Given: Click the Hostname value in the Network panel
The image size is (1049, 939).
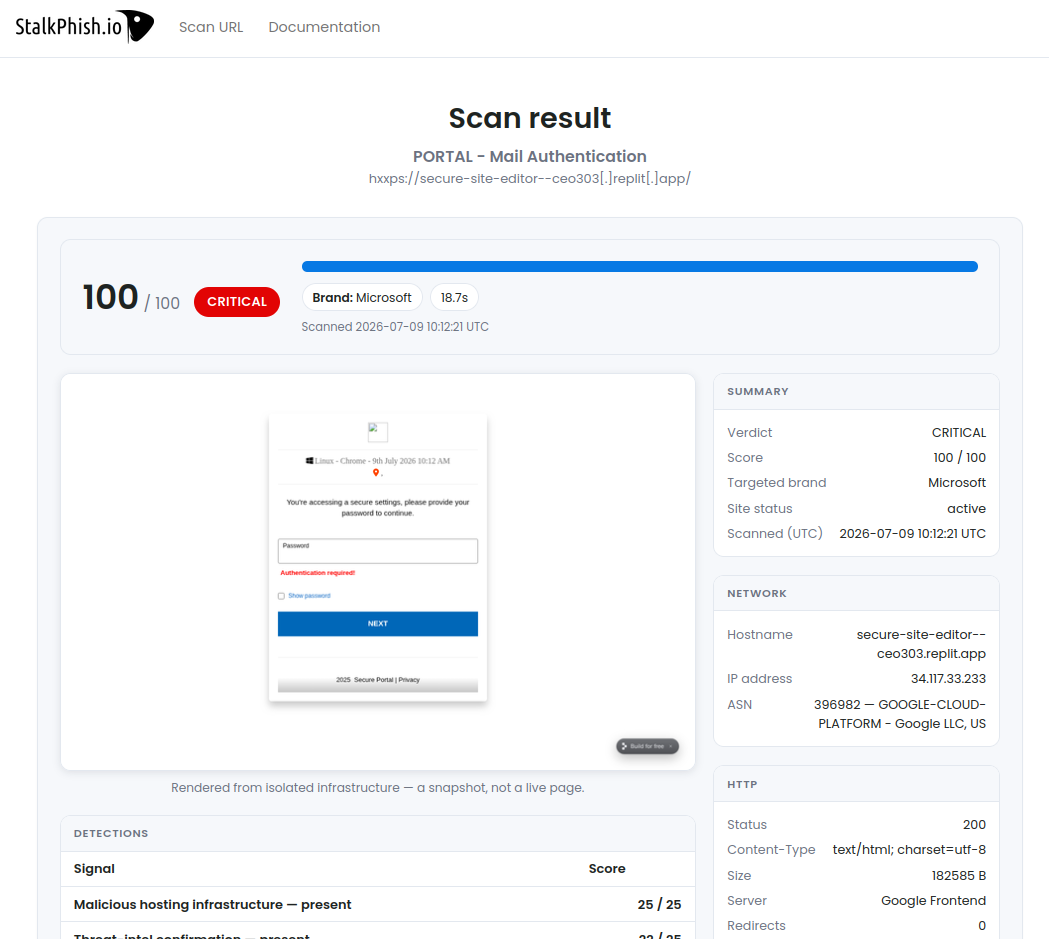Looking at the screenshot, I should (921, 644).
